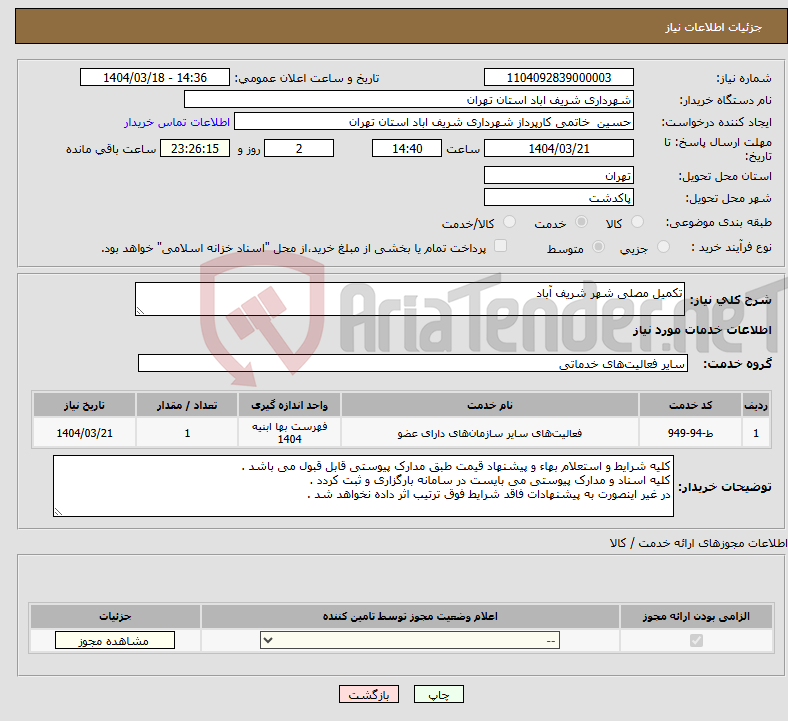Viewport: 788px width, 721px height.
Task: Click the delivery province field تهران
Action: point(558,175)
